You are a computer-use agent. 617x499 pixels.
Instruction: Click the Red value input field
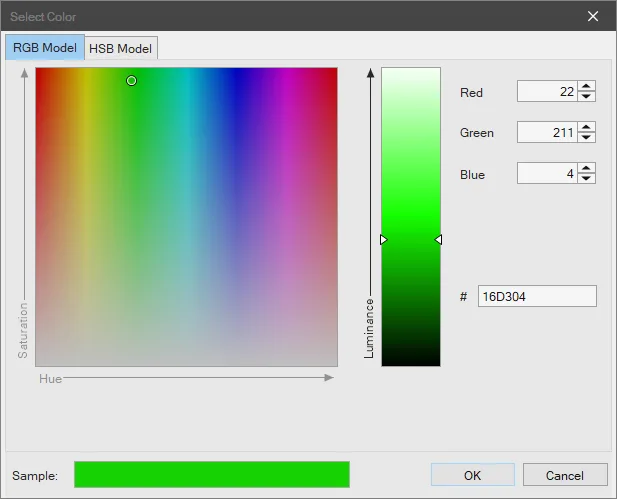[547, 91]
